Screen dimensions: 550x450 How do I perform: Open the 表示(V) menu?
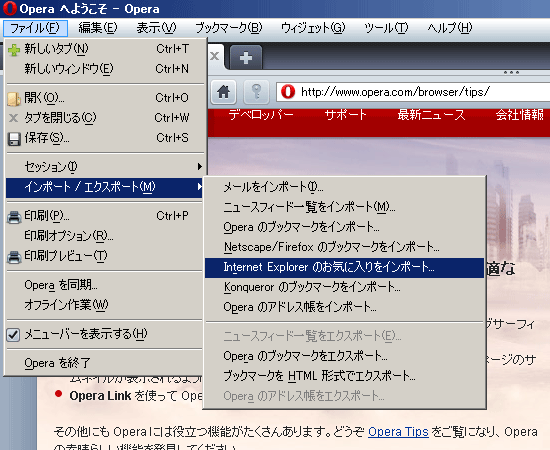[x=156, y=28]
